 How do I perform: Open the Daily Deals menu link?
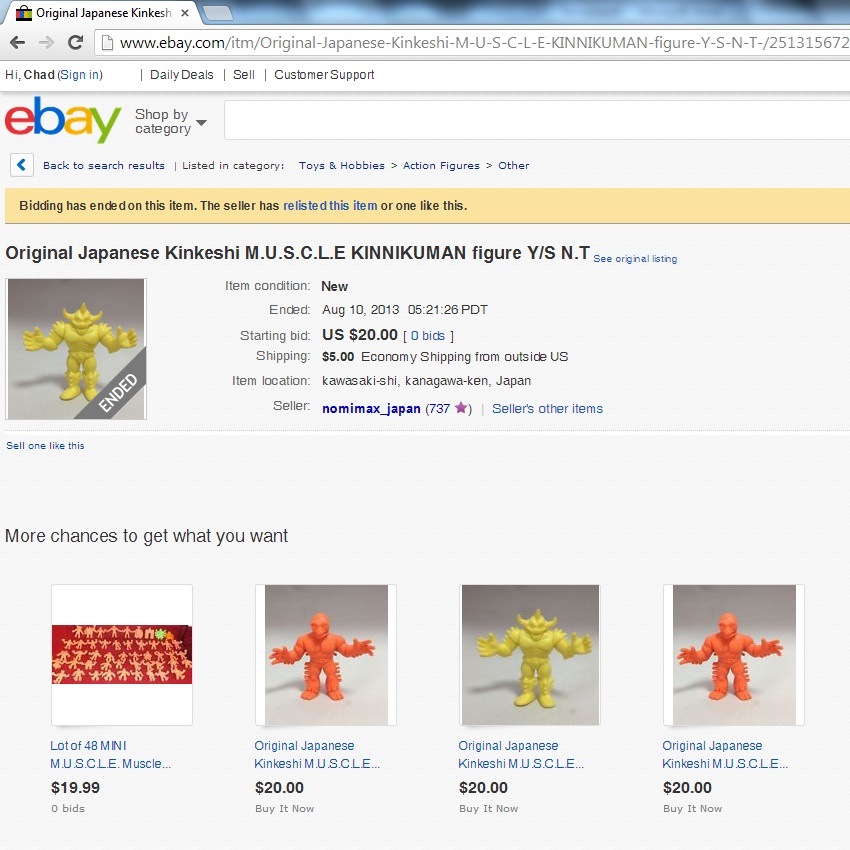(182, 75)
